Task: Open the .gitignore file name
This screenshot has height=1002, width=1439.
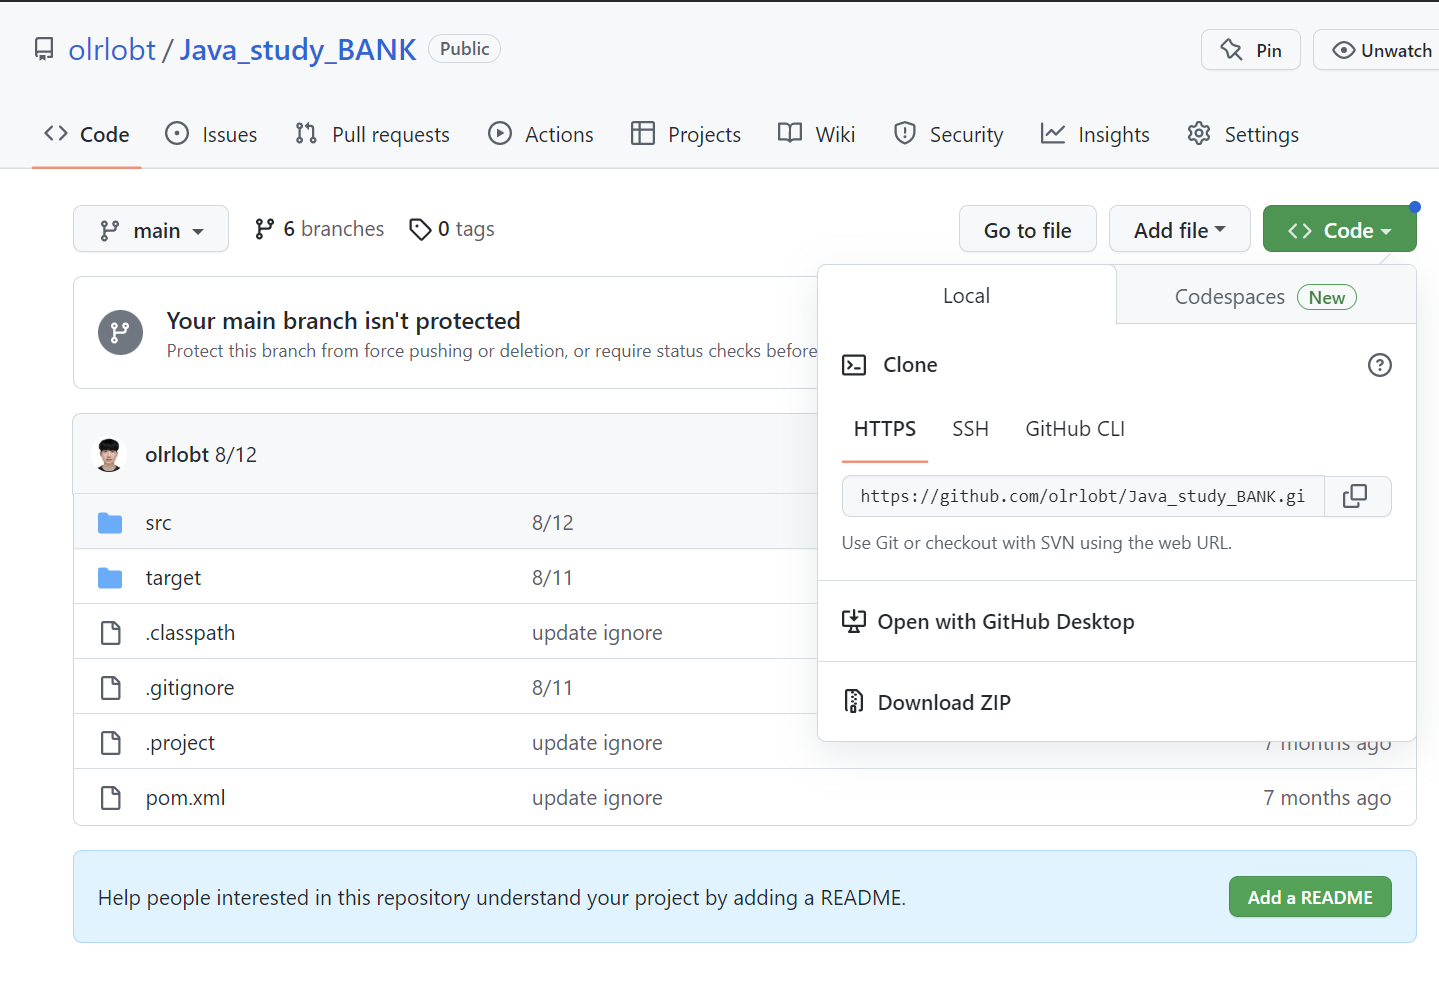Action: 190,688
